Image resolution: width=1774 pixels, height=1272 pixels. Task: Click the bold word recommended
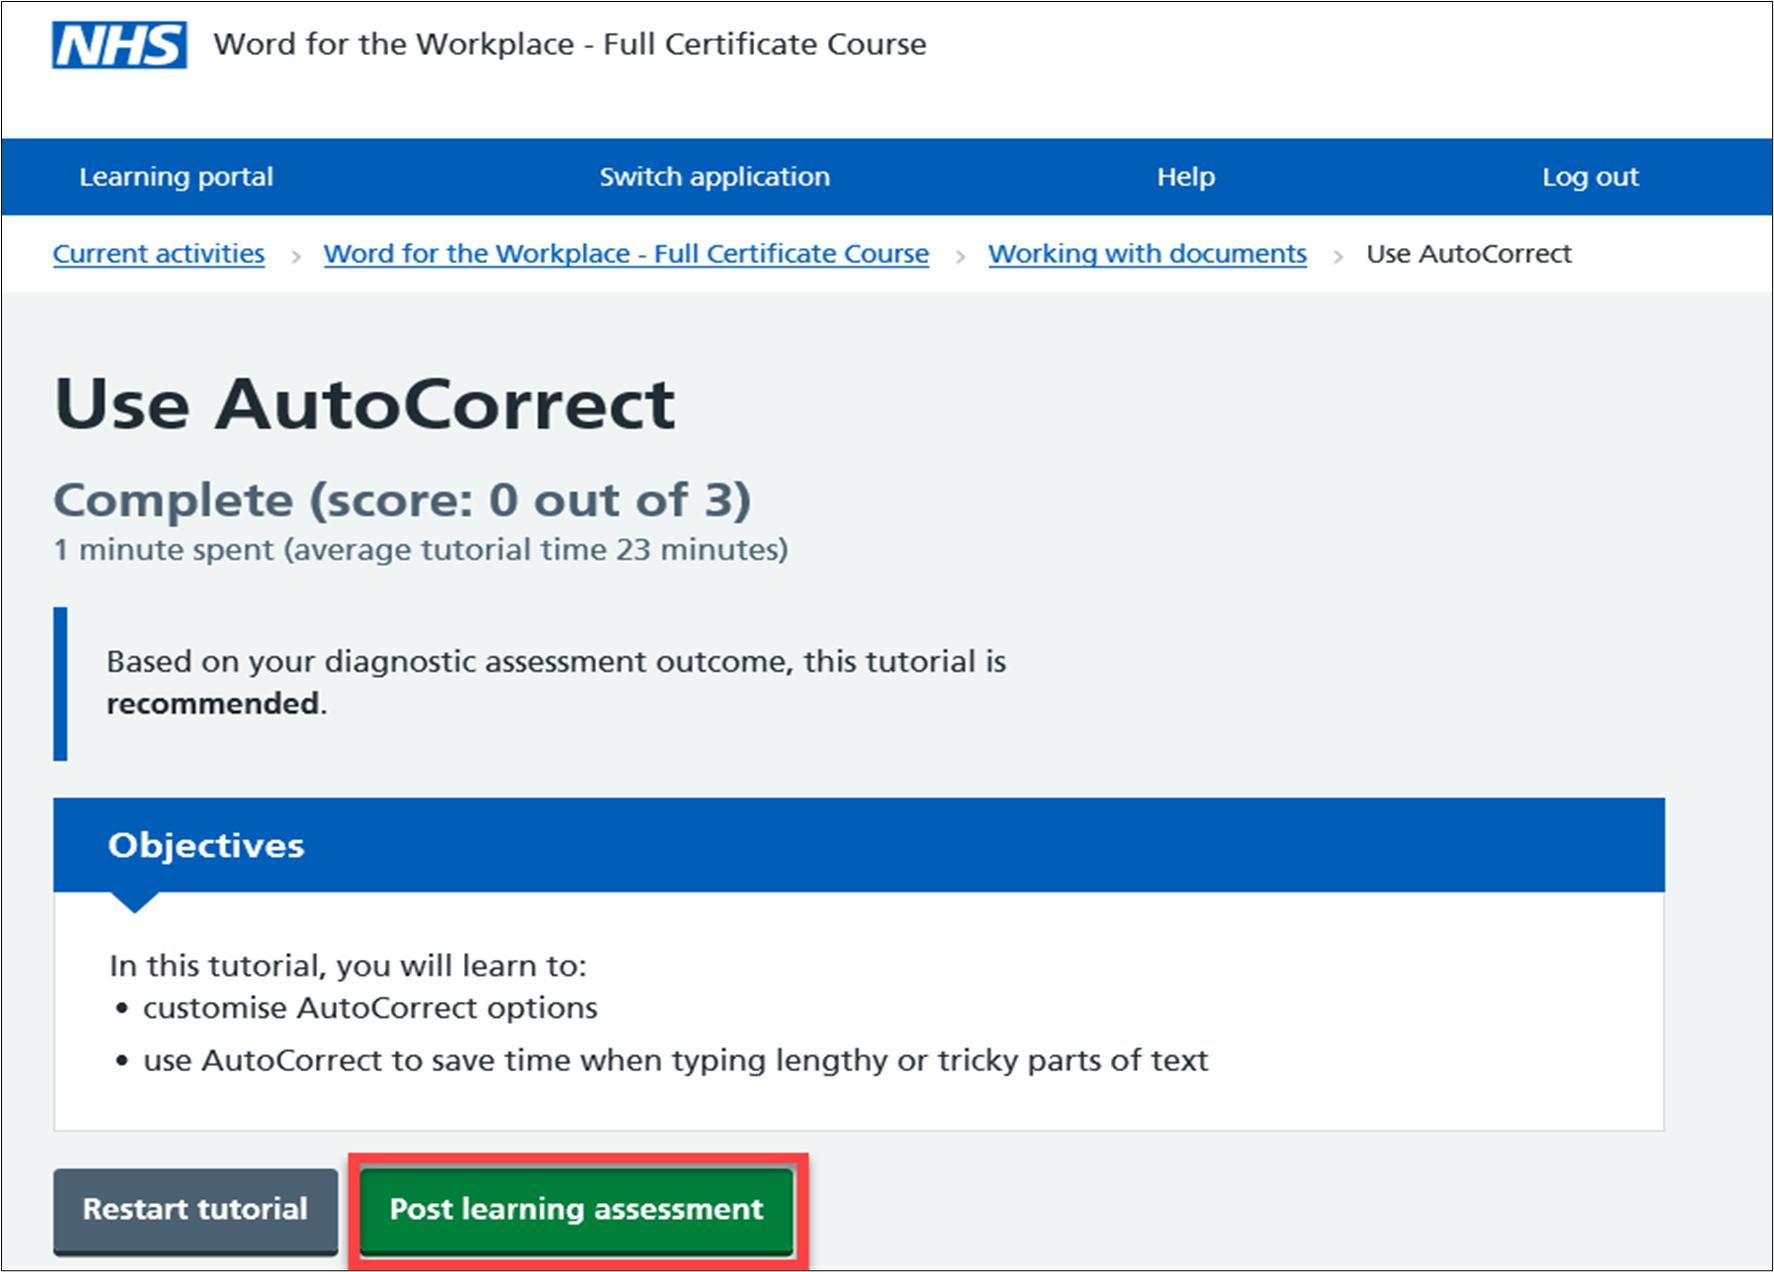tap(213, 704)
